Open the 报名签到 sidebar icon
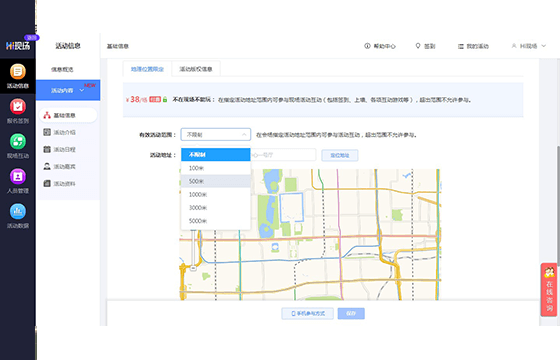 pyautogui.click(x=18, y=111)
